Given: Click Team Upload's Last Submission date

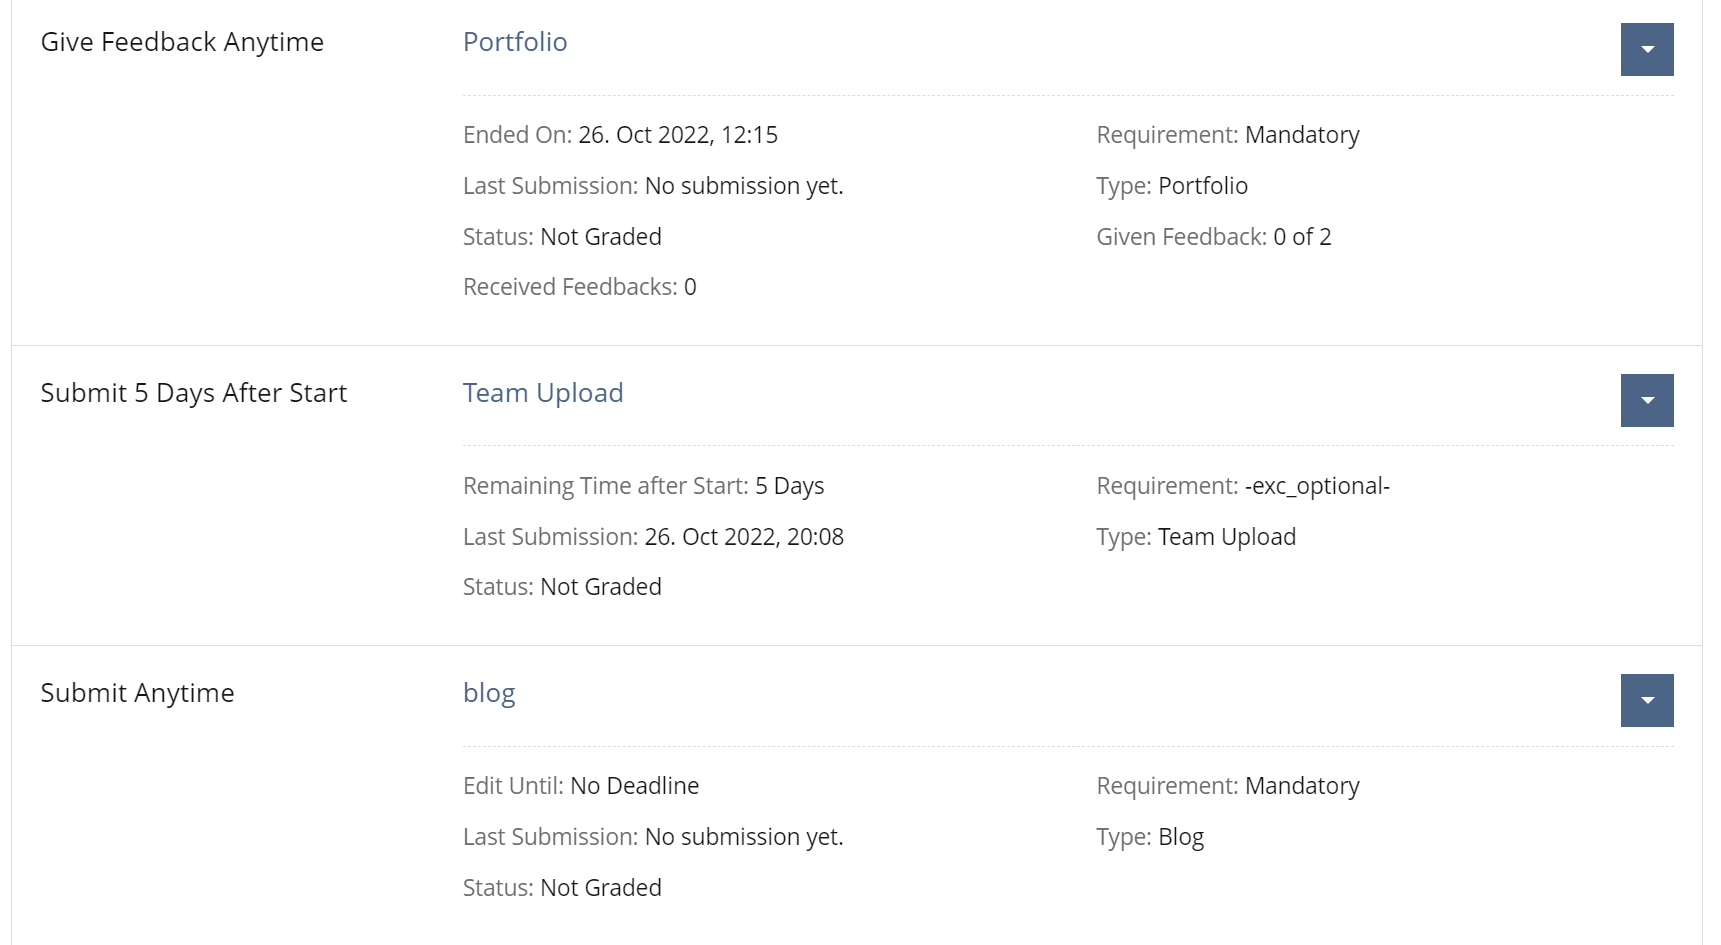Looking at the screenshot, I should click(x=744, y=537).
